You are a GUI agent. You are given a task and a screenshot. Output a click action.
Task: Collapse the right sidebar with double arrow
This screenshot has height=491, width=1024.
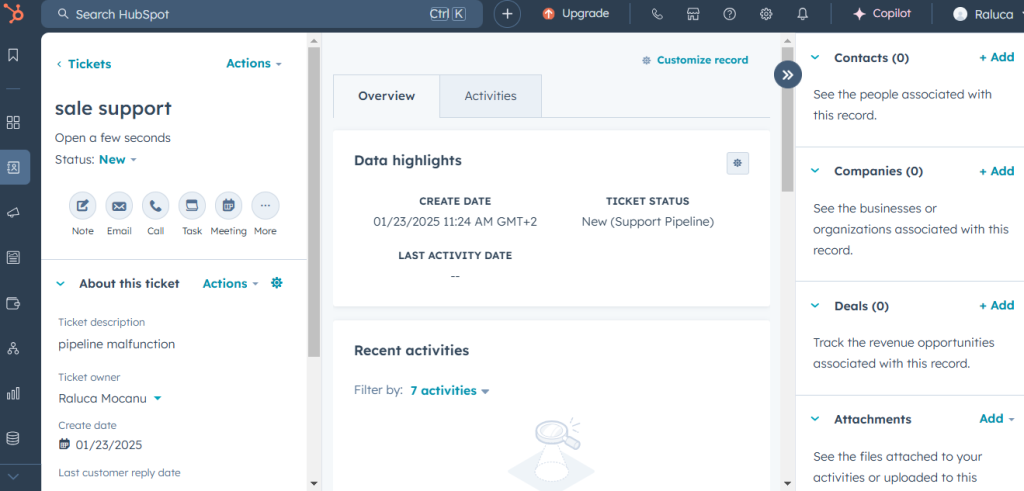tap(788, 74)
